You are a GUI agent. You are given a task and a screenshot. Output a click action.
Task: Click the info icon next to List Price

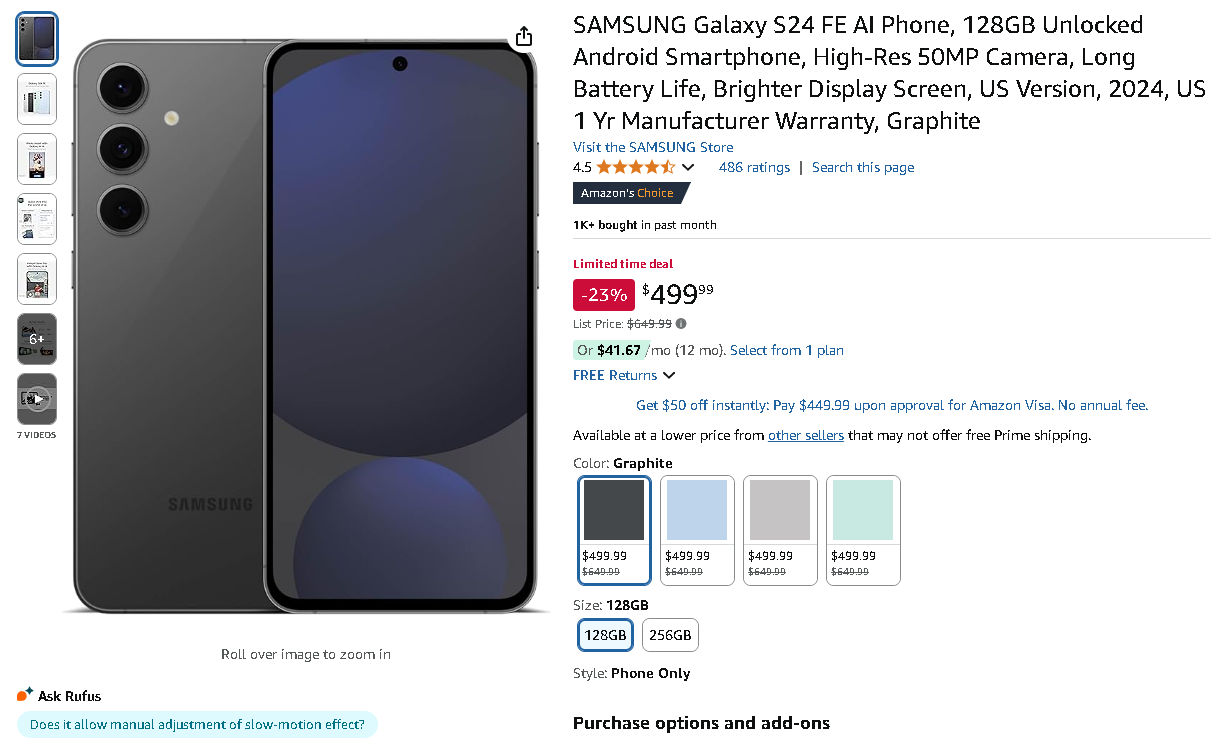point(680,323)
